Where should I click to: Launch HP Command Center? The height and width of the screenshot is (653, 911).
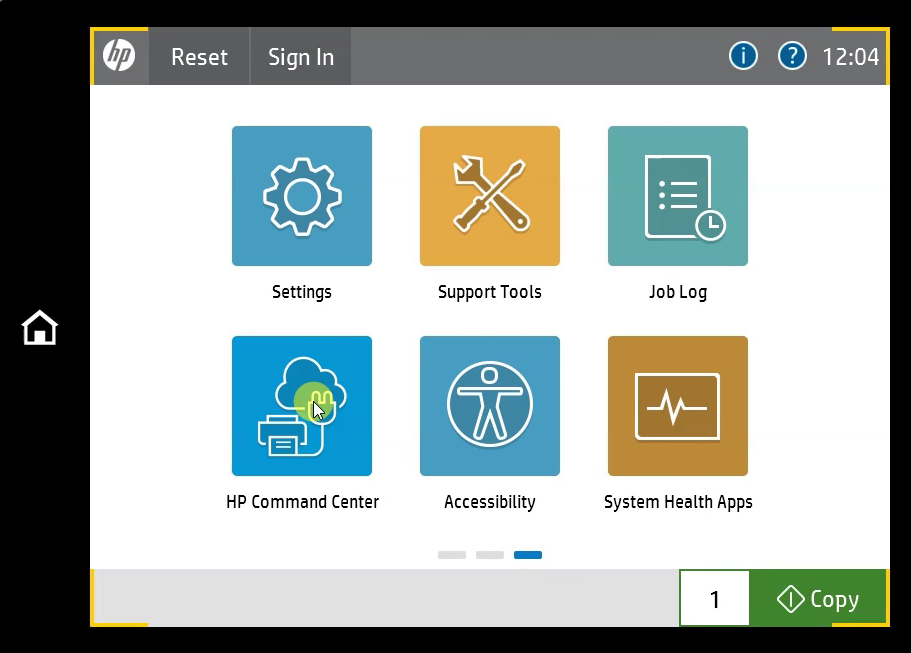point(301,405)
